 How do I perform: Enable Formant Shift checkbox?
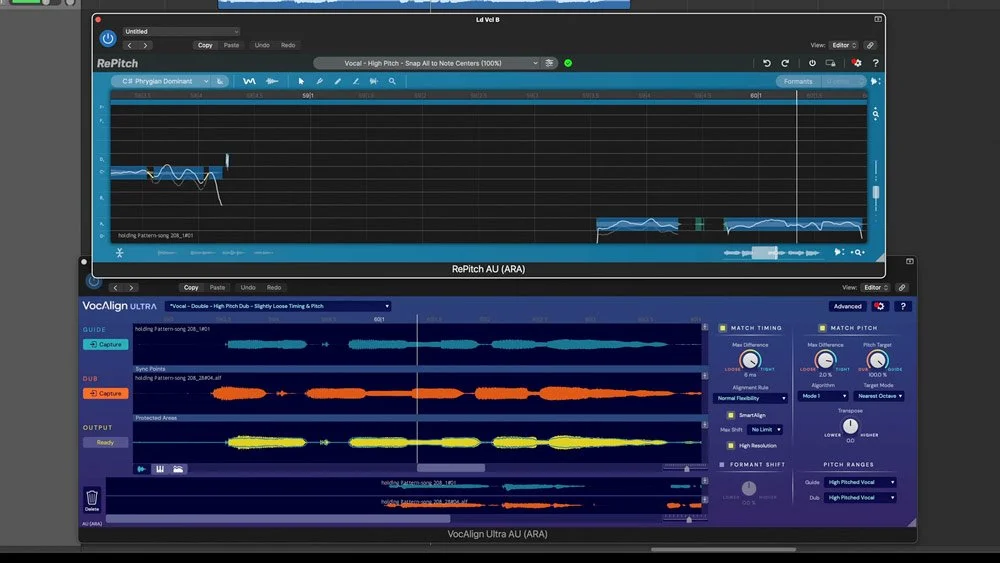click(722, 465)
